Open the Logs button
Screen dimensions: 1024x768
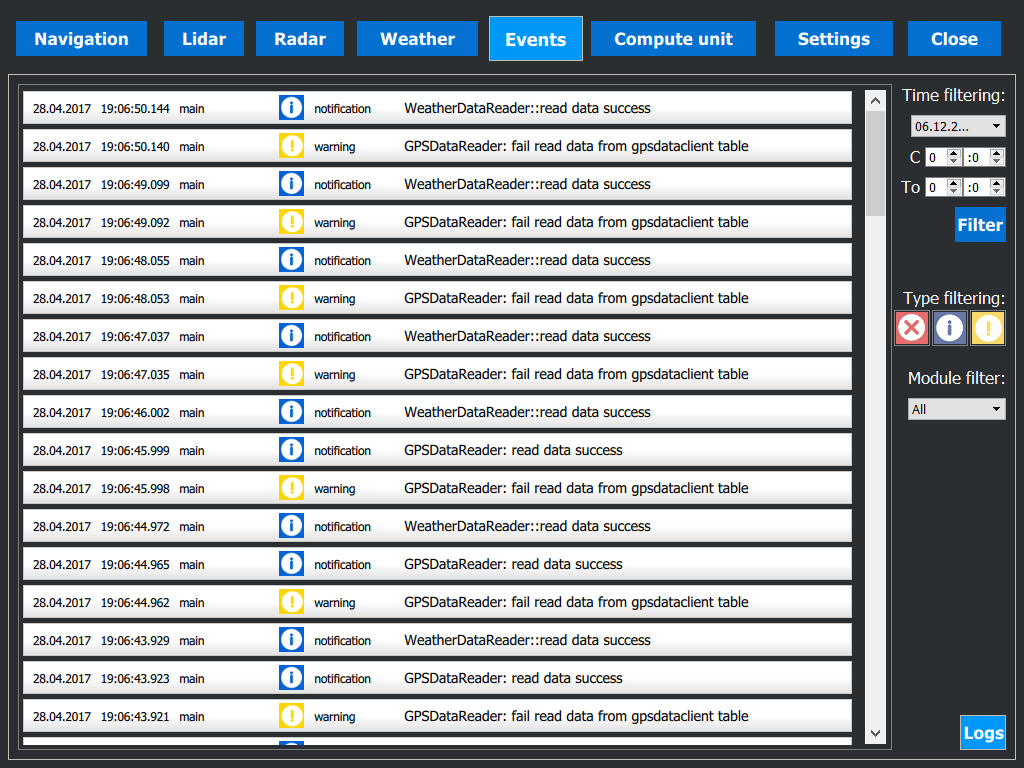[x=983, y=733]
